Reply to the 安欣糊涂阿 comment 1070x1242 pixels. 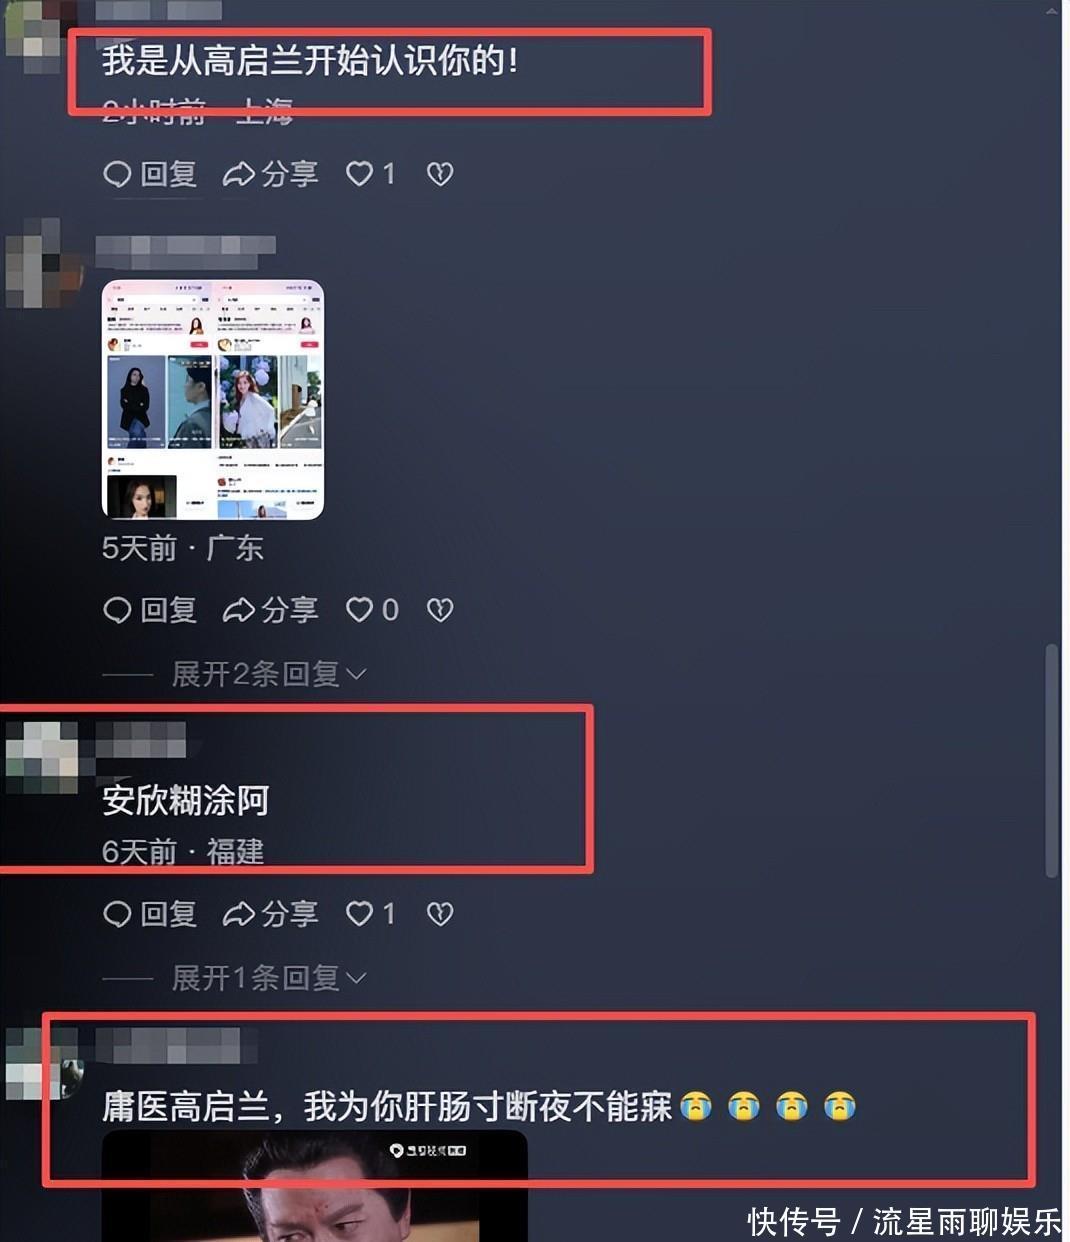(150, 914)
